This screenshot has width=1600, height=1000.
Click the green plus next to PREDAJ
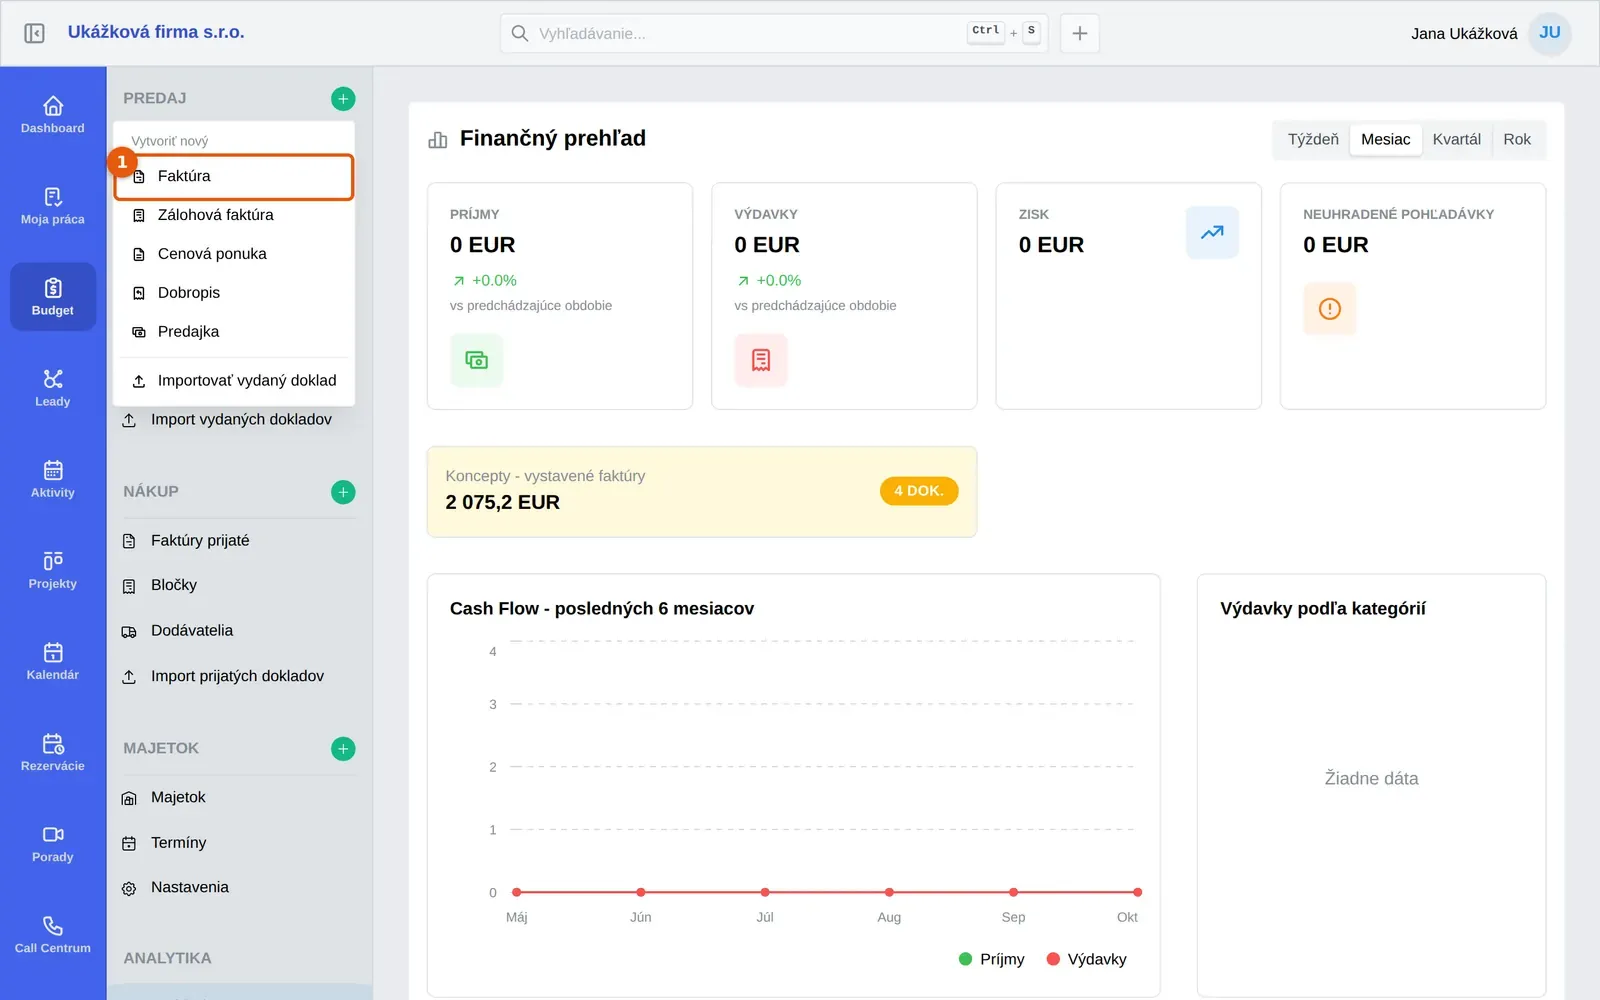343,98
